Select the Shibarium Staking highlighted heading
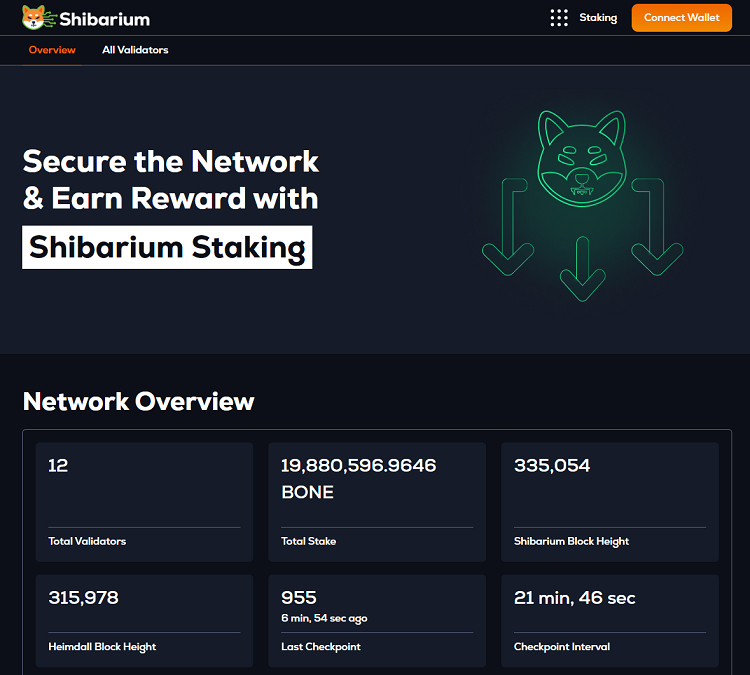Screen dimensions: 750x675 coord(167,247)
